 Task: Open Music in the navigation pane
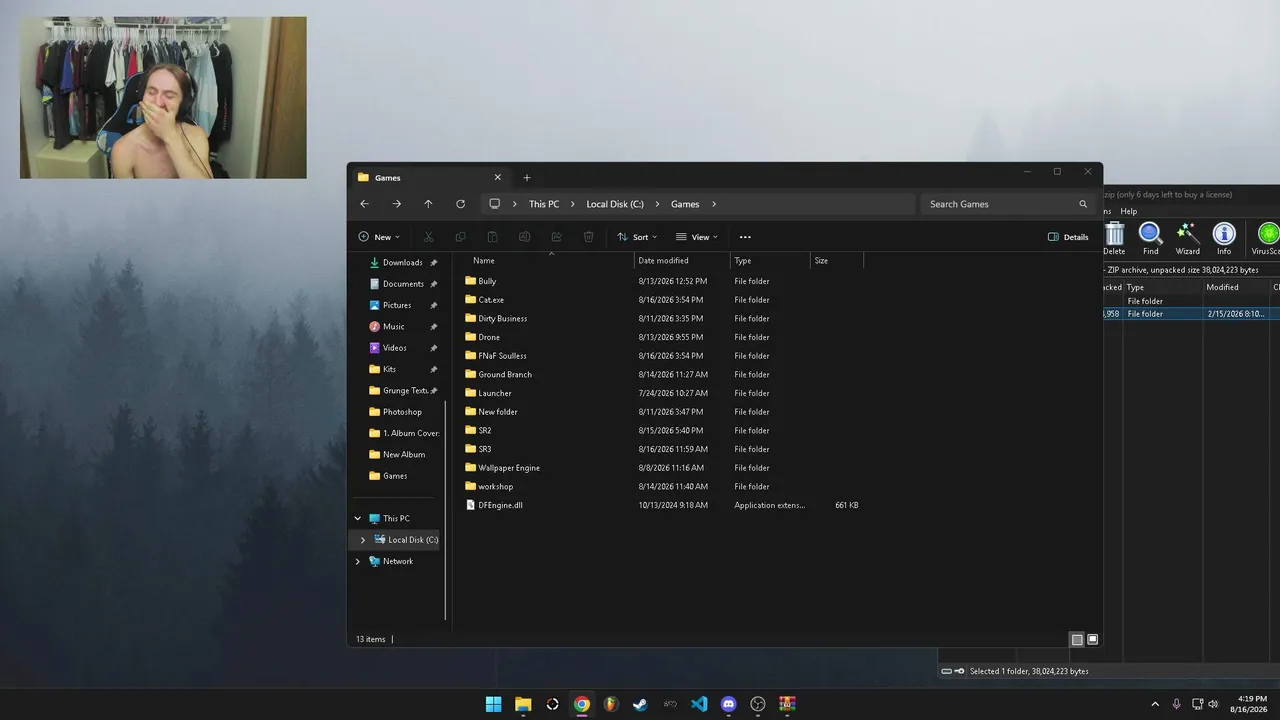click(x=393, y=327)
